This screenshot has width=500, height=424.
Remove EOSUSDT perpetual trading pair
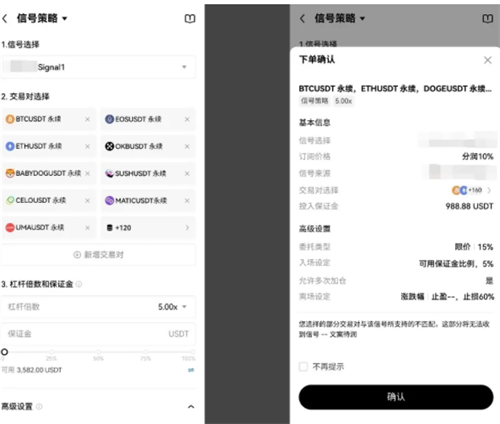[x=187, y=119]
